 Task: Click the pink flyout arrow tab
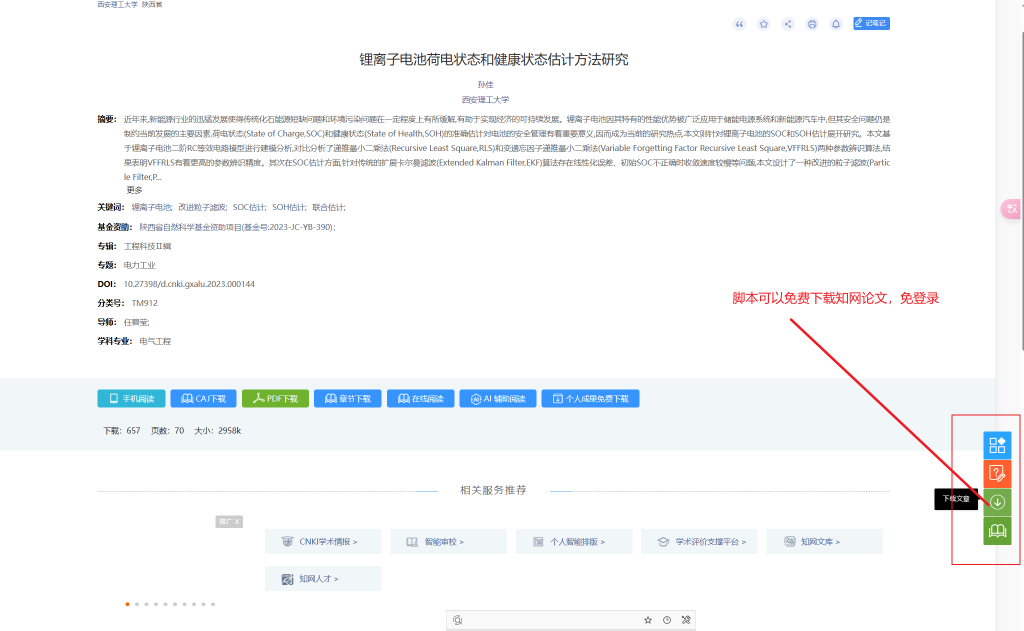[1012, 208]
